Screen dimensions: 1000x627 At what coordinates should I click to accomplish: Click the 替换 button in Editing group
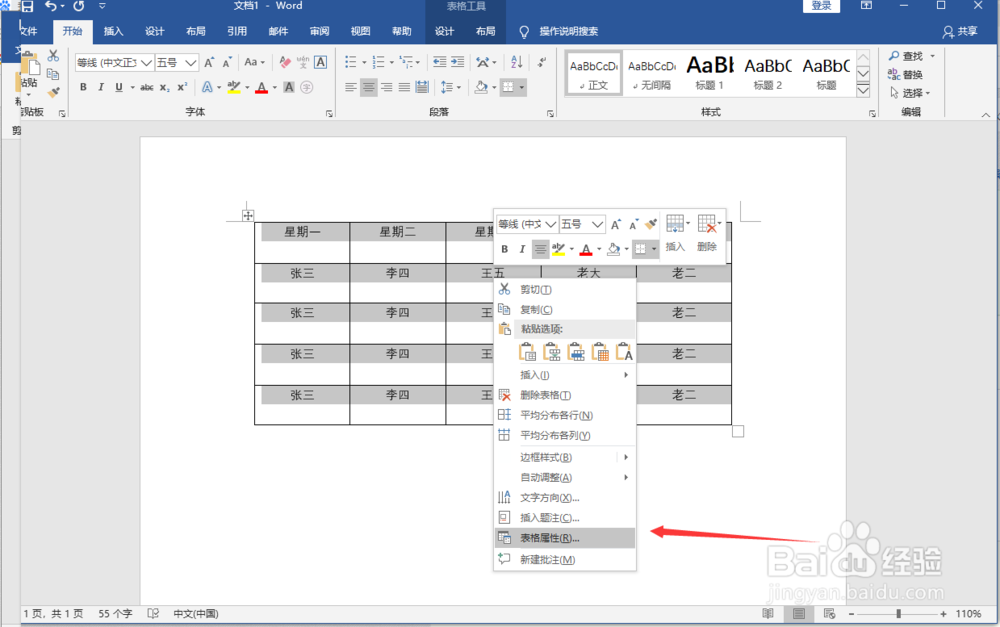click(911, 74)
